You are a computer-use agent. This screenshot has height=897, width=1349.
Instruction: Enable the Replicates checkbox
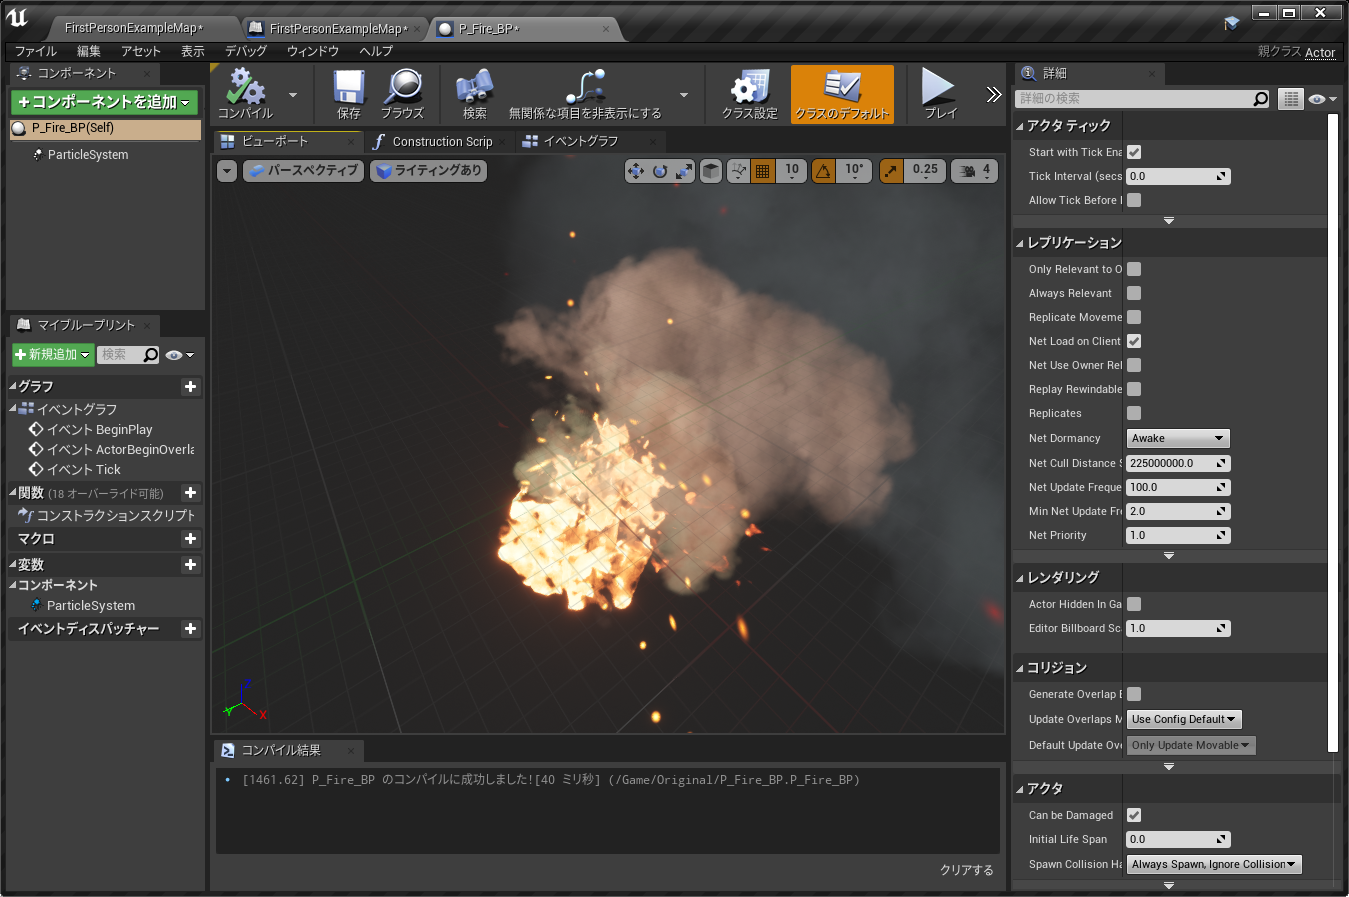[1134, 413]
